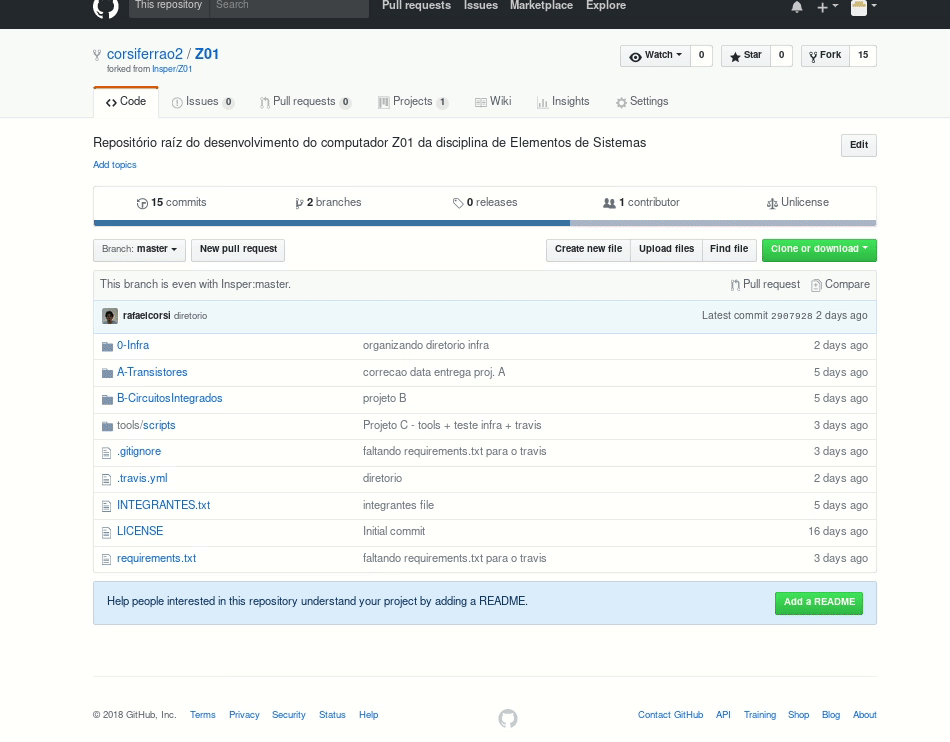The height and width of the screenshot is (742, 950).
Task: Click the Compare diff icon
Action: pyautogui.click(x=816, y=285)
